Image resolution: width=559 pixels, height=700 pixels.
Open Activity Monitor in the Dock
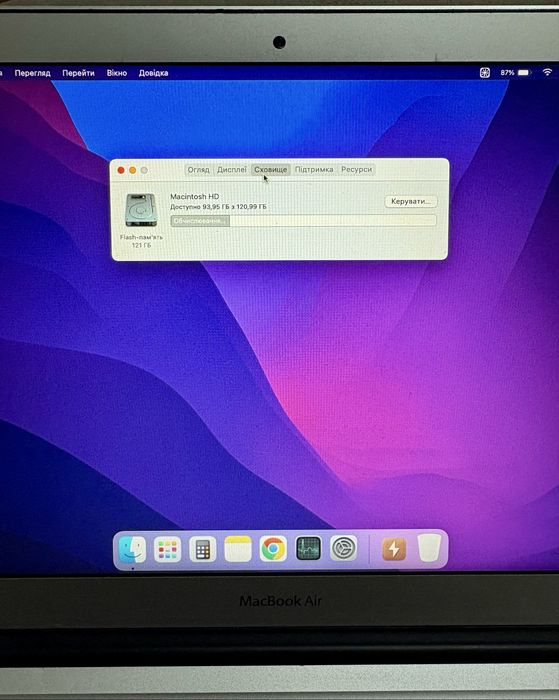click(309, 549)
